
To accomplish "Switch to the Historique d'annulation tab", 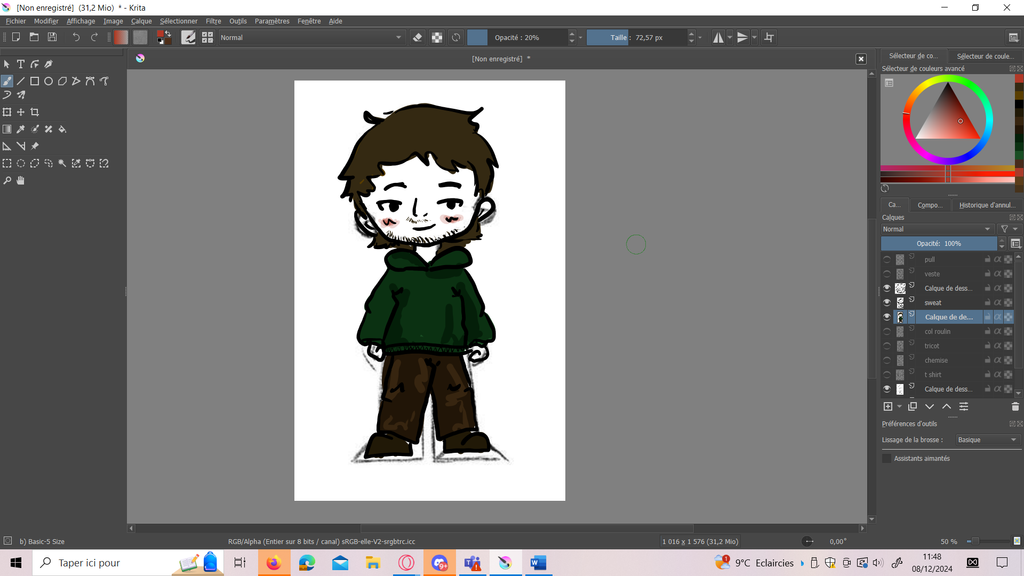I will pos(985,205).
